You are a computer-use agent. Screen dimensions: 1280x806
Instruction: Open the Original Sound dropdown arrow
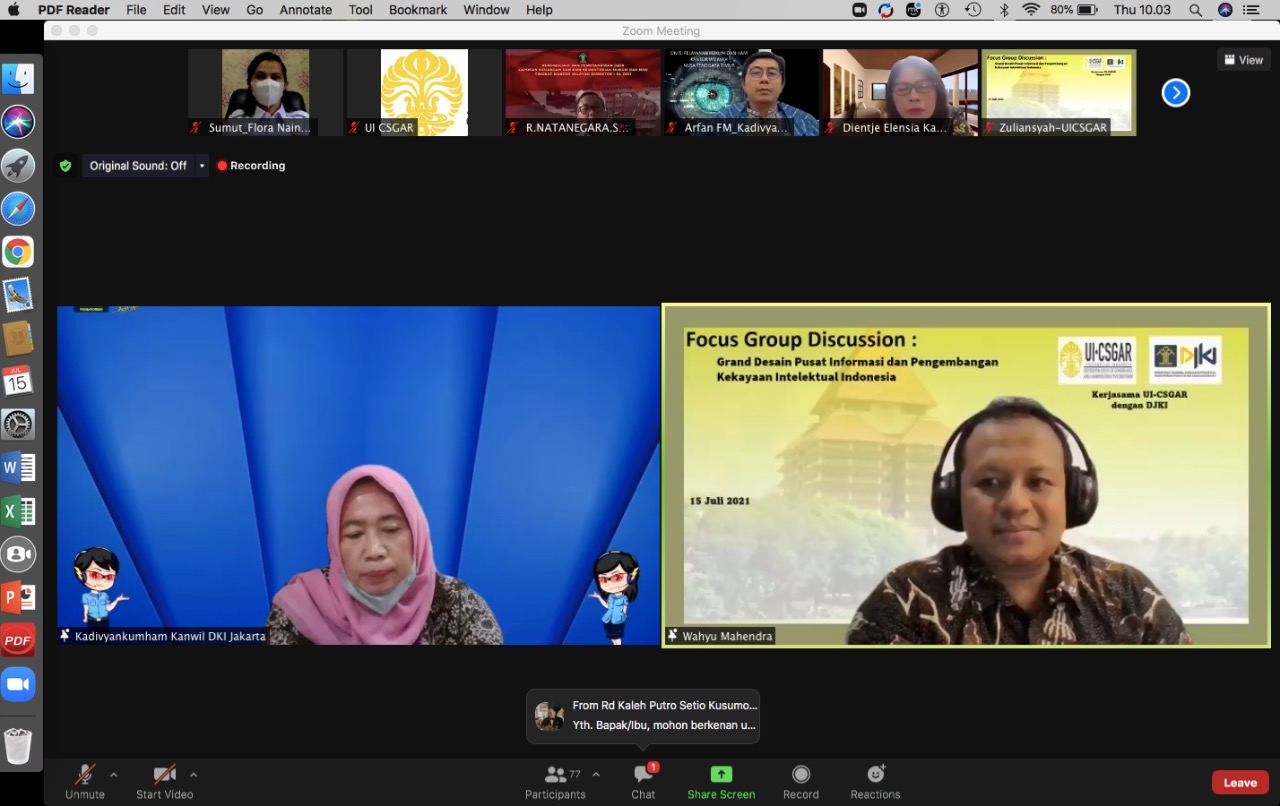(202, 166)
